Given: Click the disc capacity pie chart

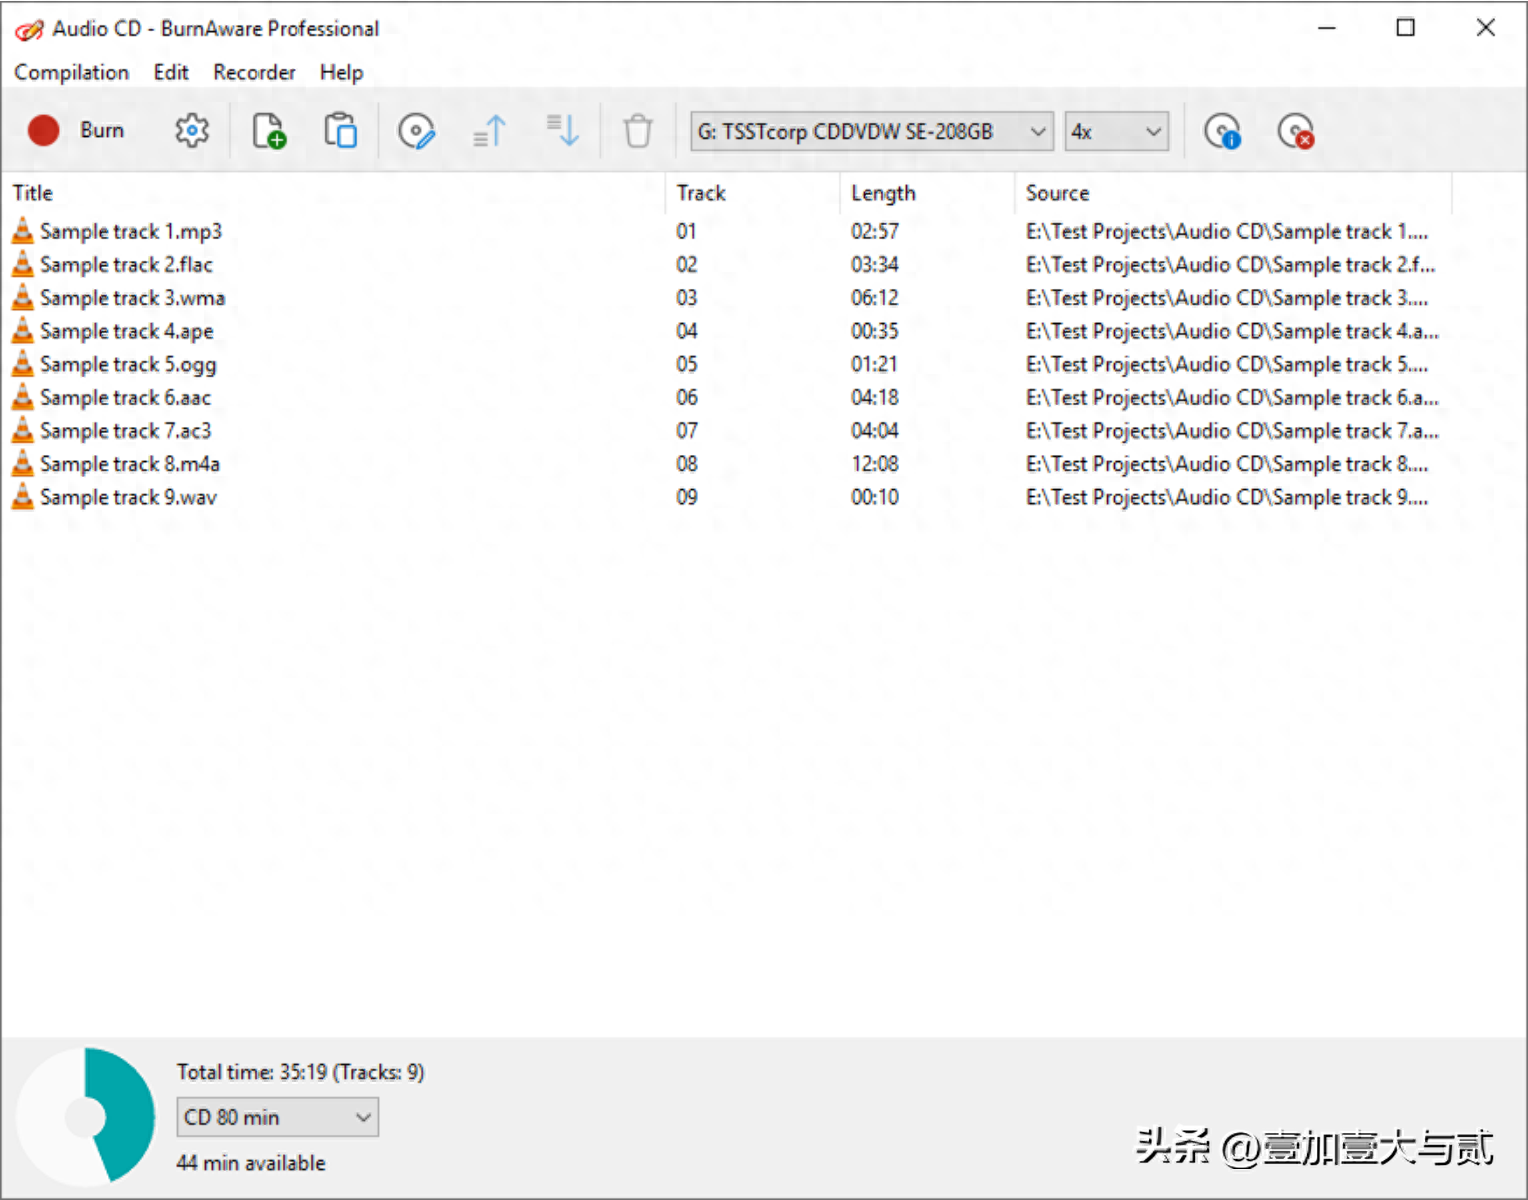Looking at the screenshot, I should click(x=86, y=1116).
